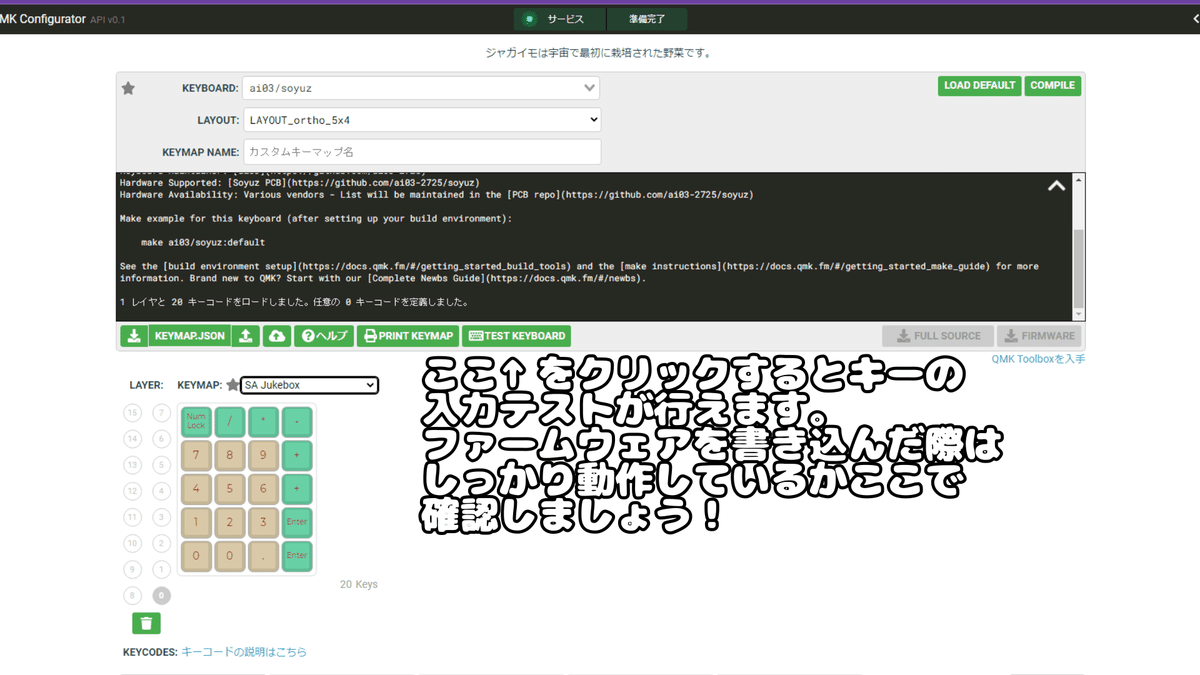Switch to layer 7

click(161, 413)
